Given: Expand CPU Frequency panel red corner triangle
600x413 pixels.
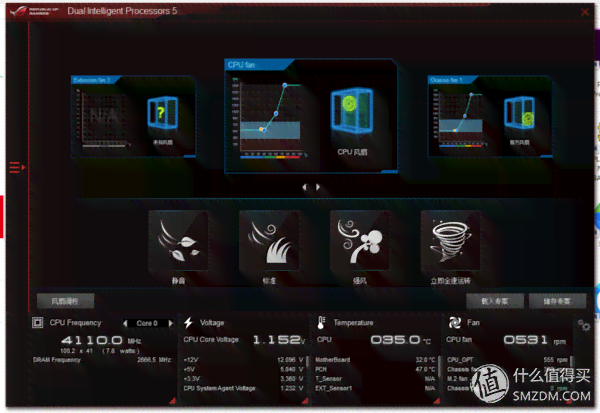Looking at the screenshot, I should (x=173, y=401).
